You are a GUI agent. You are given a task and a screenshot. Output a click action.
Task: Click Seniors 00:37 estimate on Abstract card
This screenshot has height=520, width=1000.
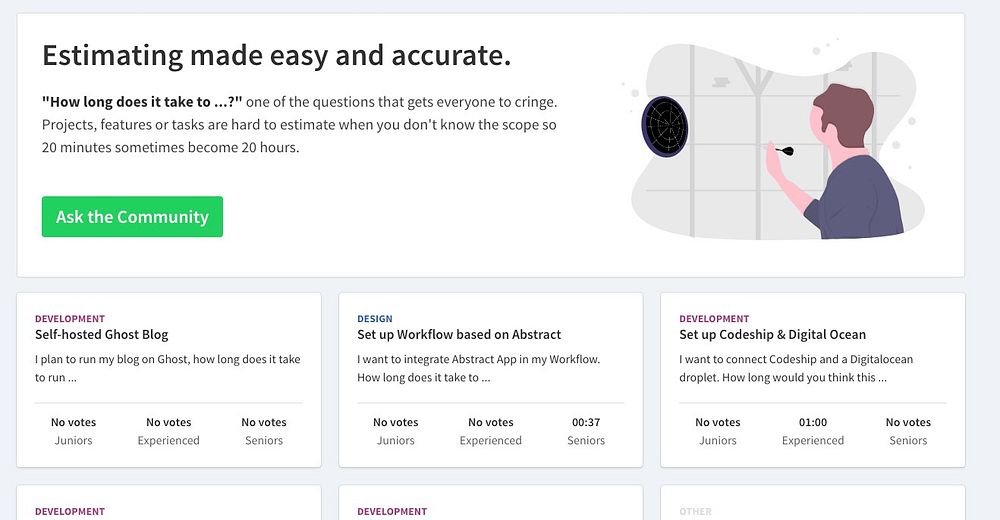(x=586, y=431)
